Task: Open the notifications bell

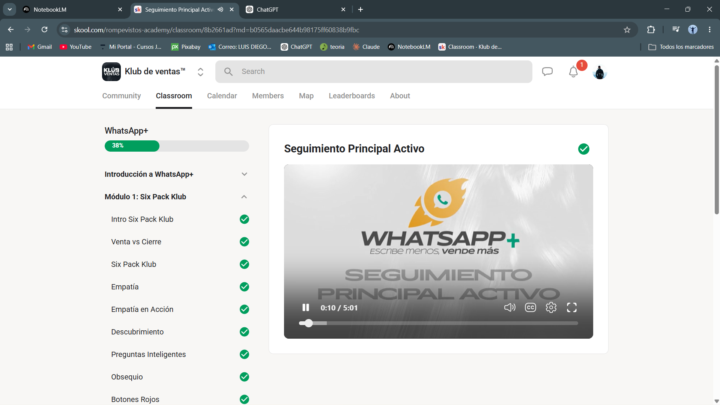Action: (x=573, y=72)
